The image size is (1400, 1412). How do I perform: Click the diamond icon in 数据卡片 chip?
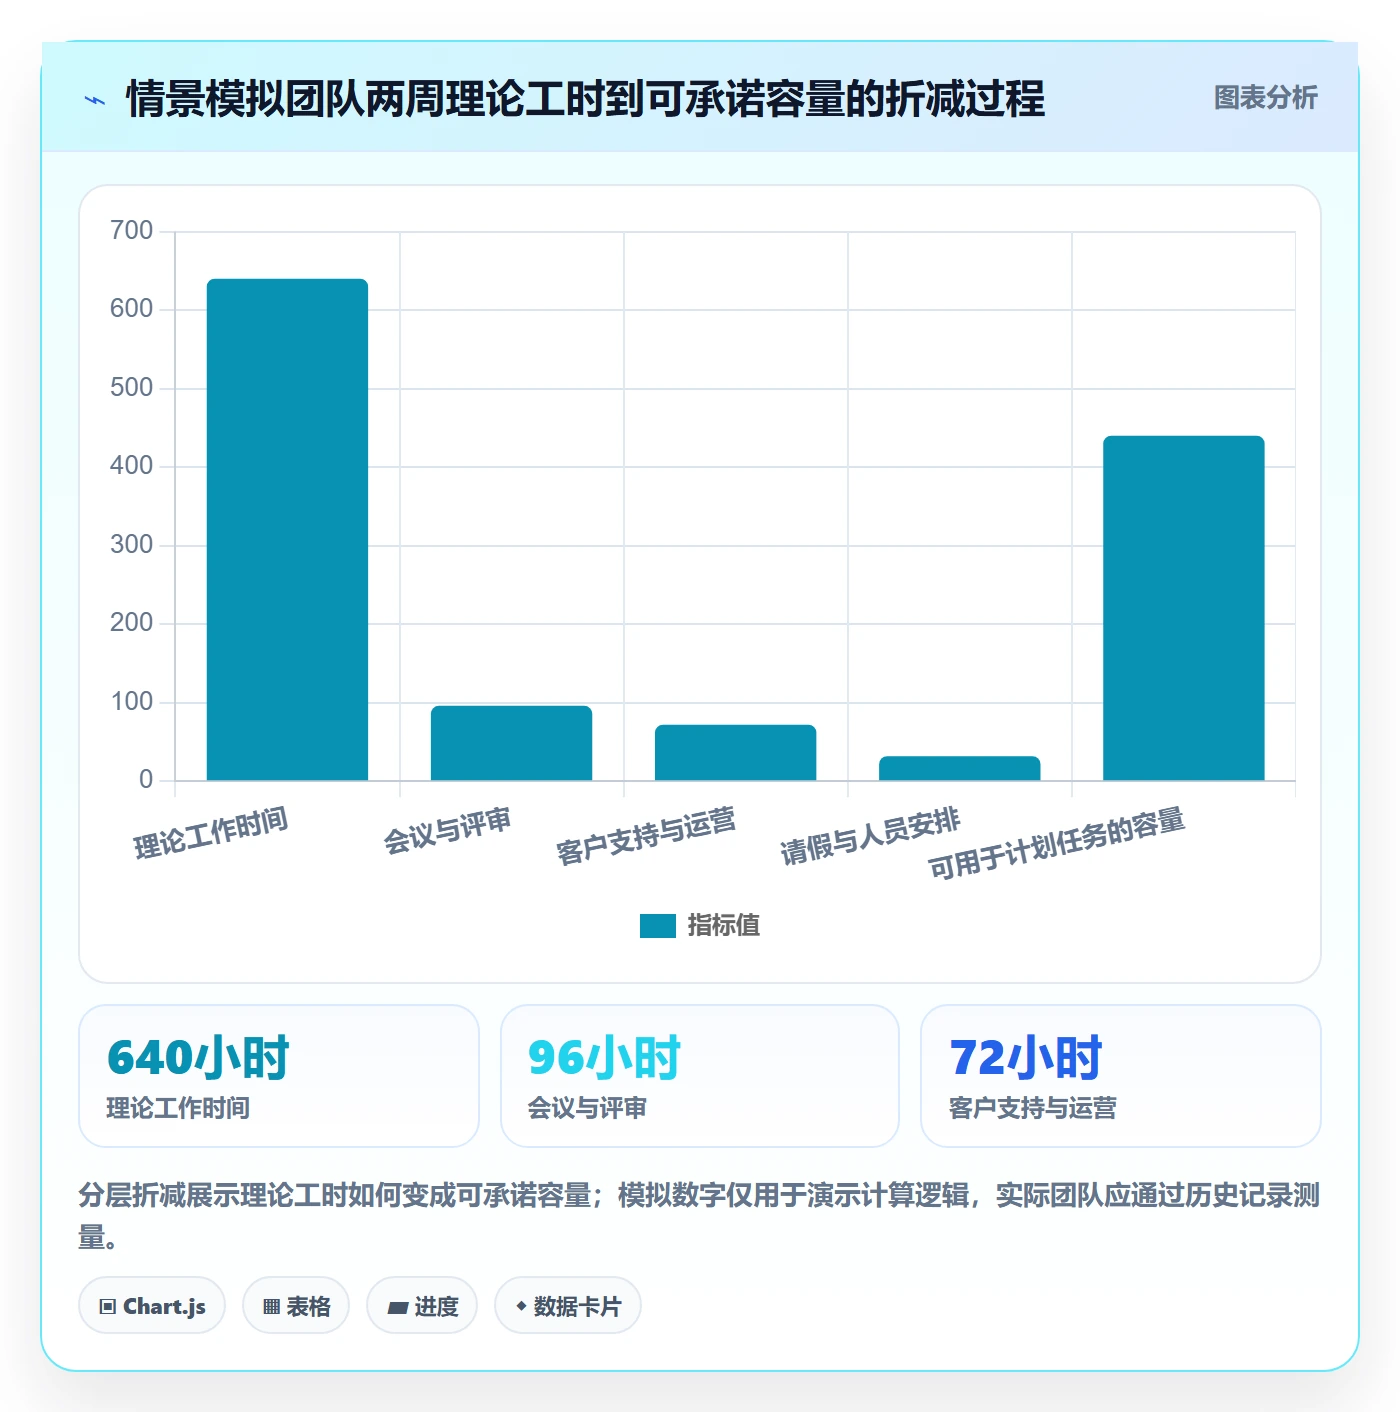point(521,1306)
